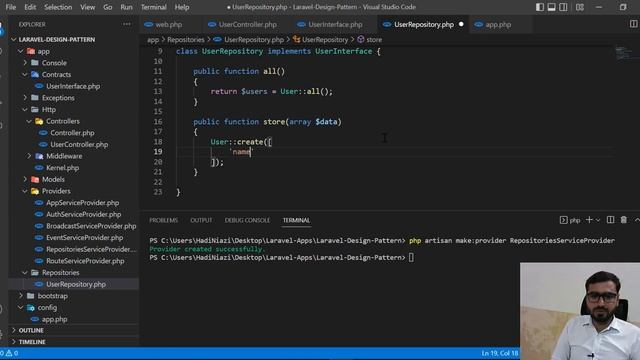Create new terminal with plus icon
Image resolution: width=640 pixels, height=360 pixels.
pos(589,220)
